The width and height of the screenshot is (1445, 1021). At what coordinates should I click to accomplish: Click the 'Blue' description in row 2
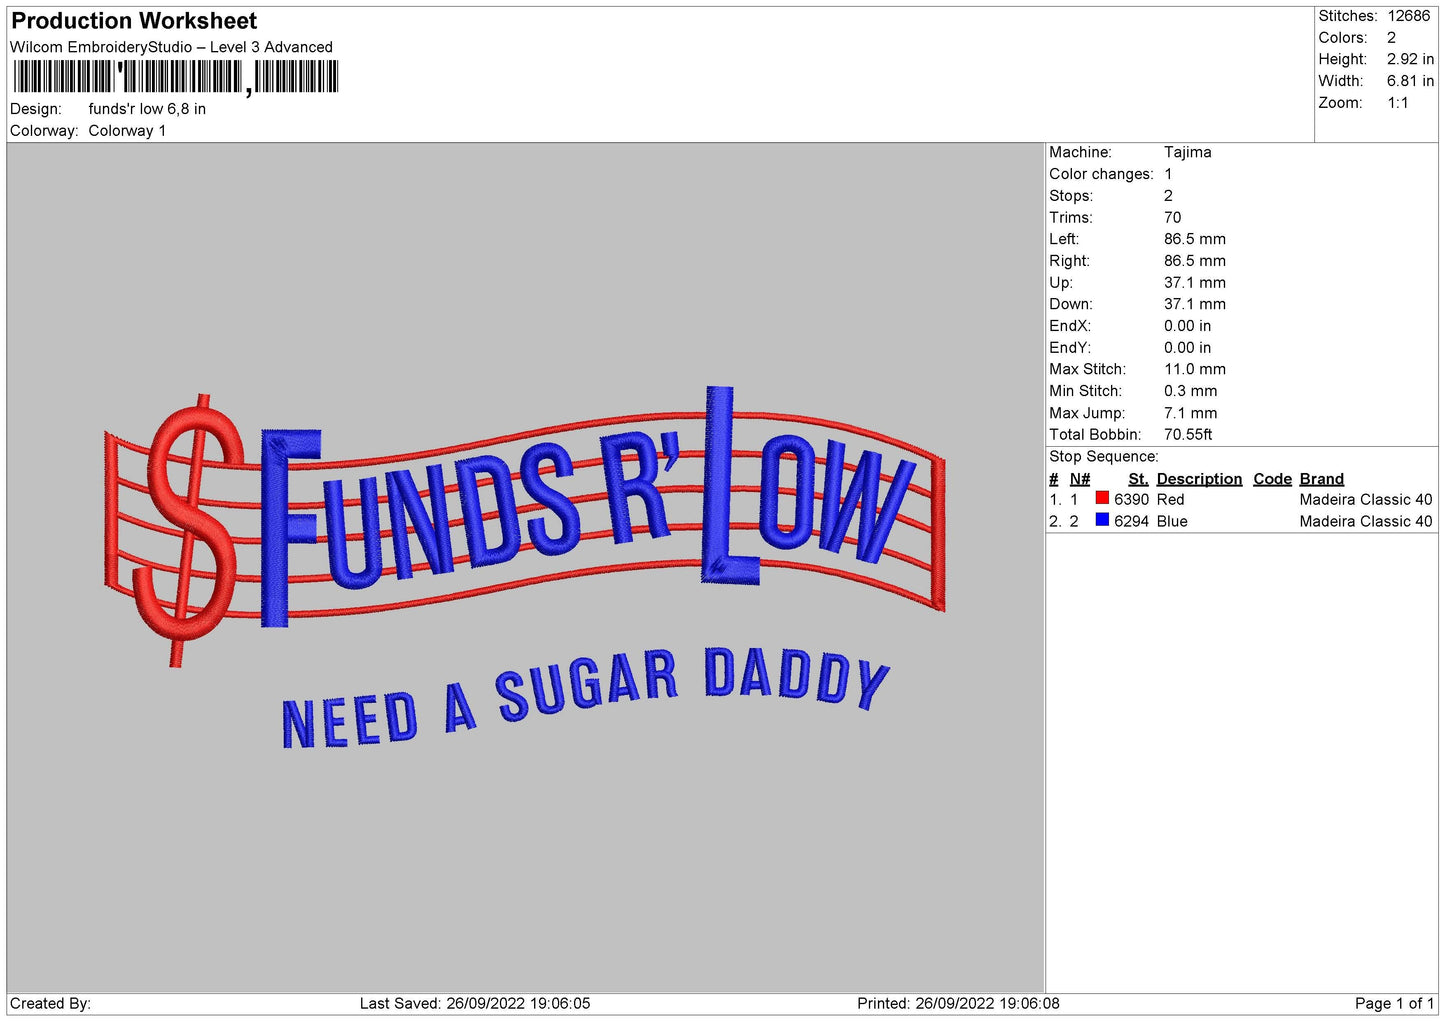[1173, 522]
